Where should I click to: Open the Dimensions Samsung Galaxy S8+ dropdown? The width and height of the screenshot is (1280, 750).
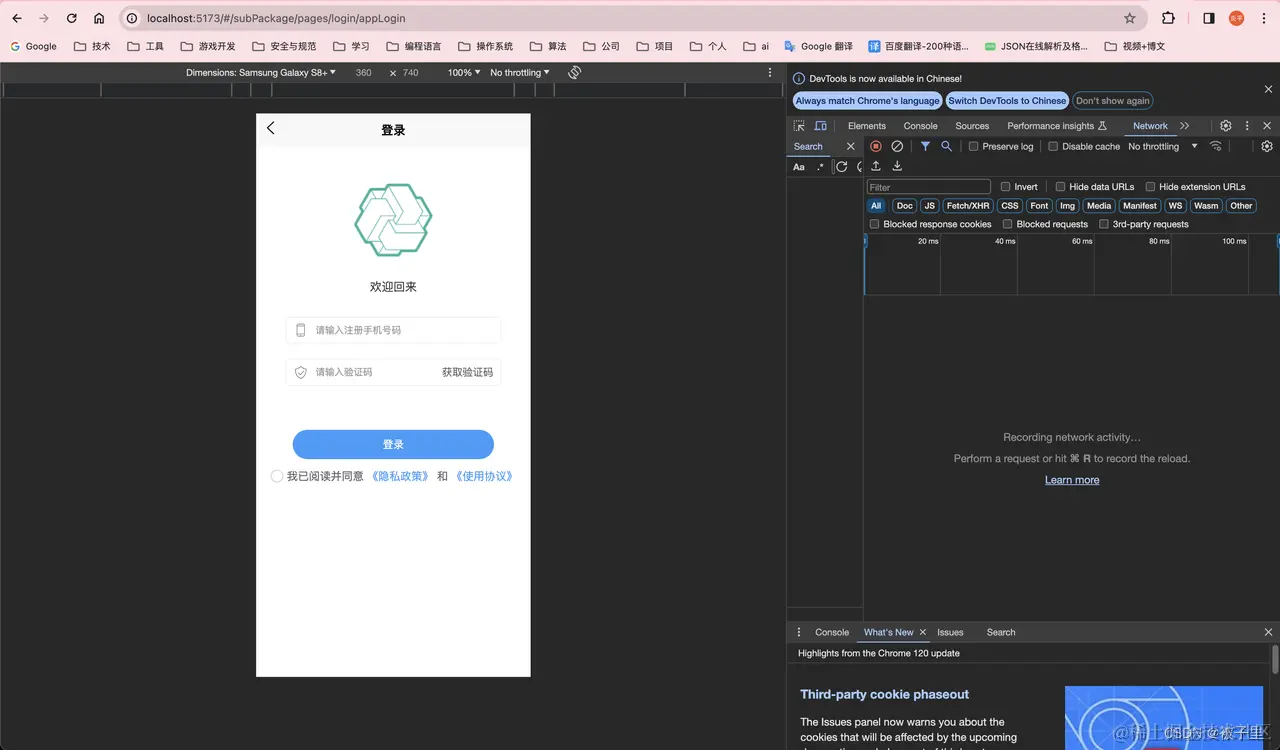pyautogui.click(x=261, y=73)
